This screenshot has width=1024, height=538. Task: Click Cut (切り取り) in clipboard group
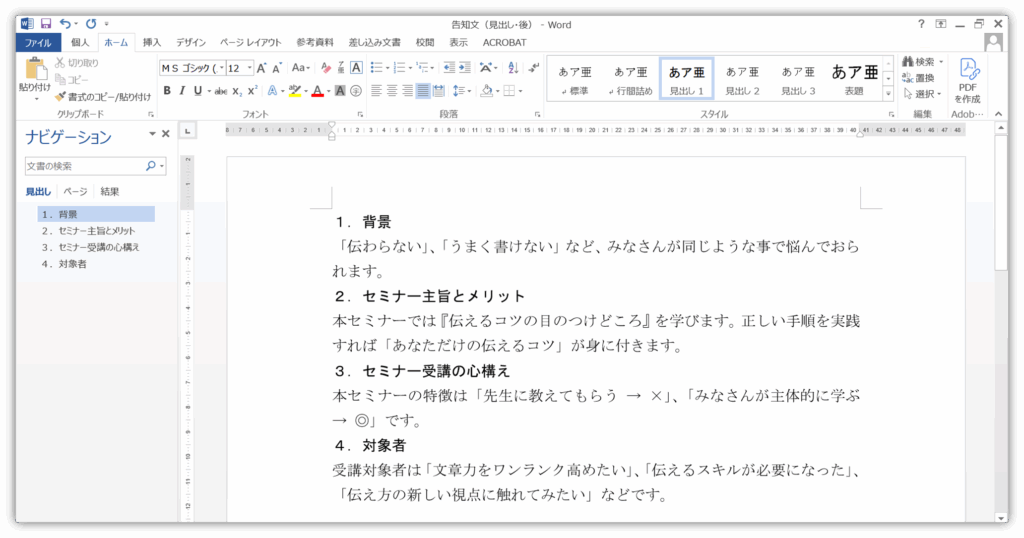[x=76, y=63]
